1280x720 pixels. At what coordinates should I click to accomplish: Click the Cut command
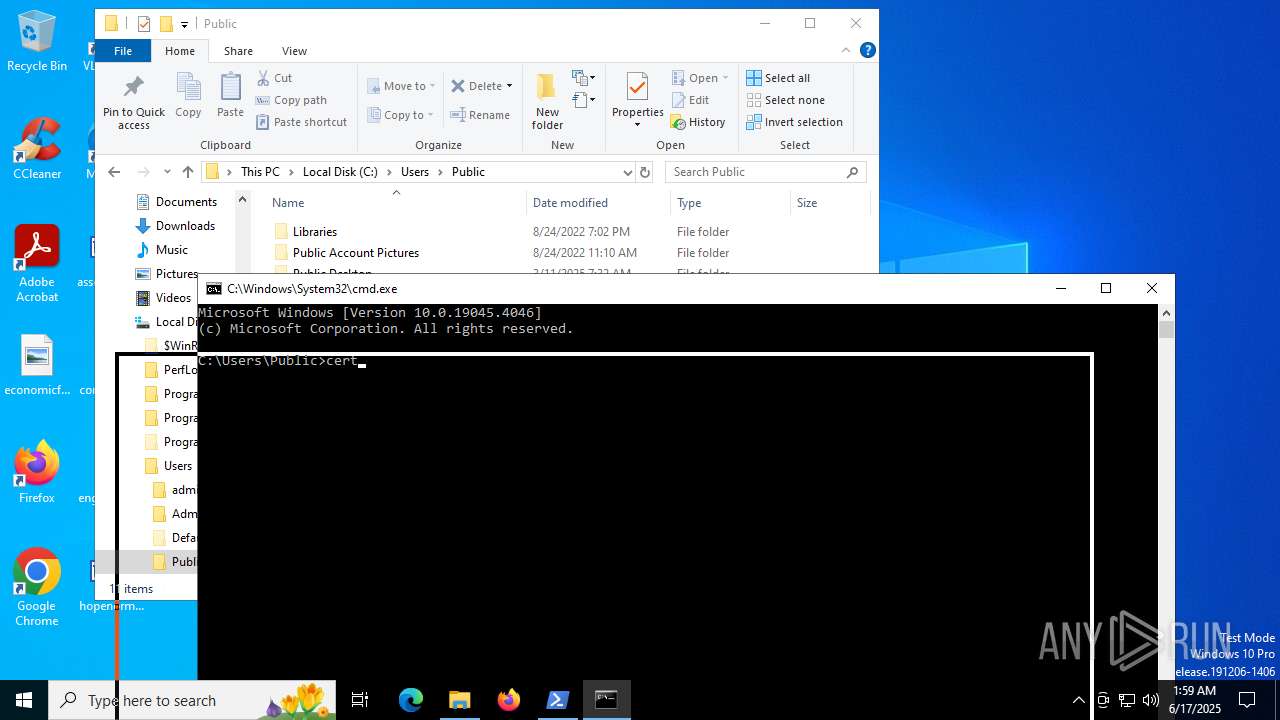[x=274, y=78]
